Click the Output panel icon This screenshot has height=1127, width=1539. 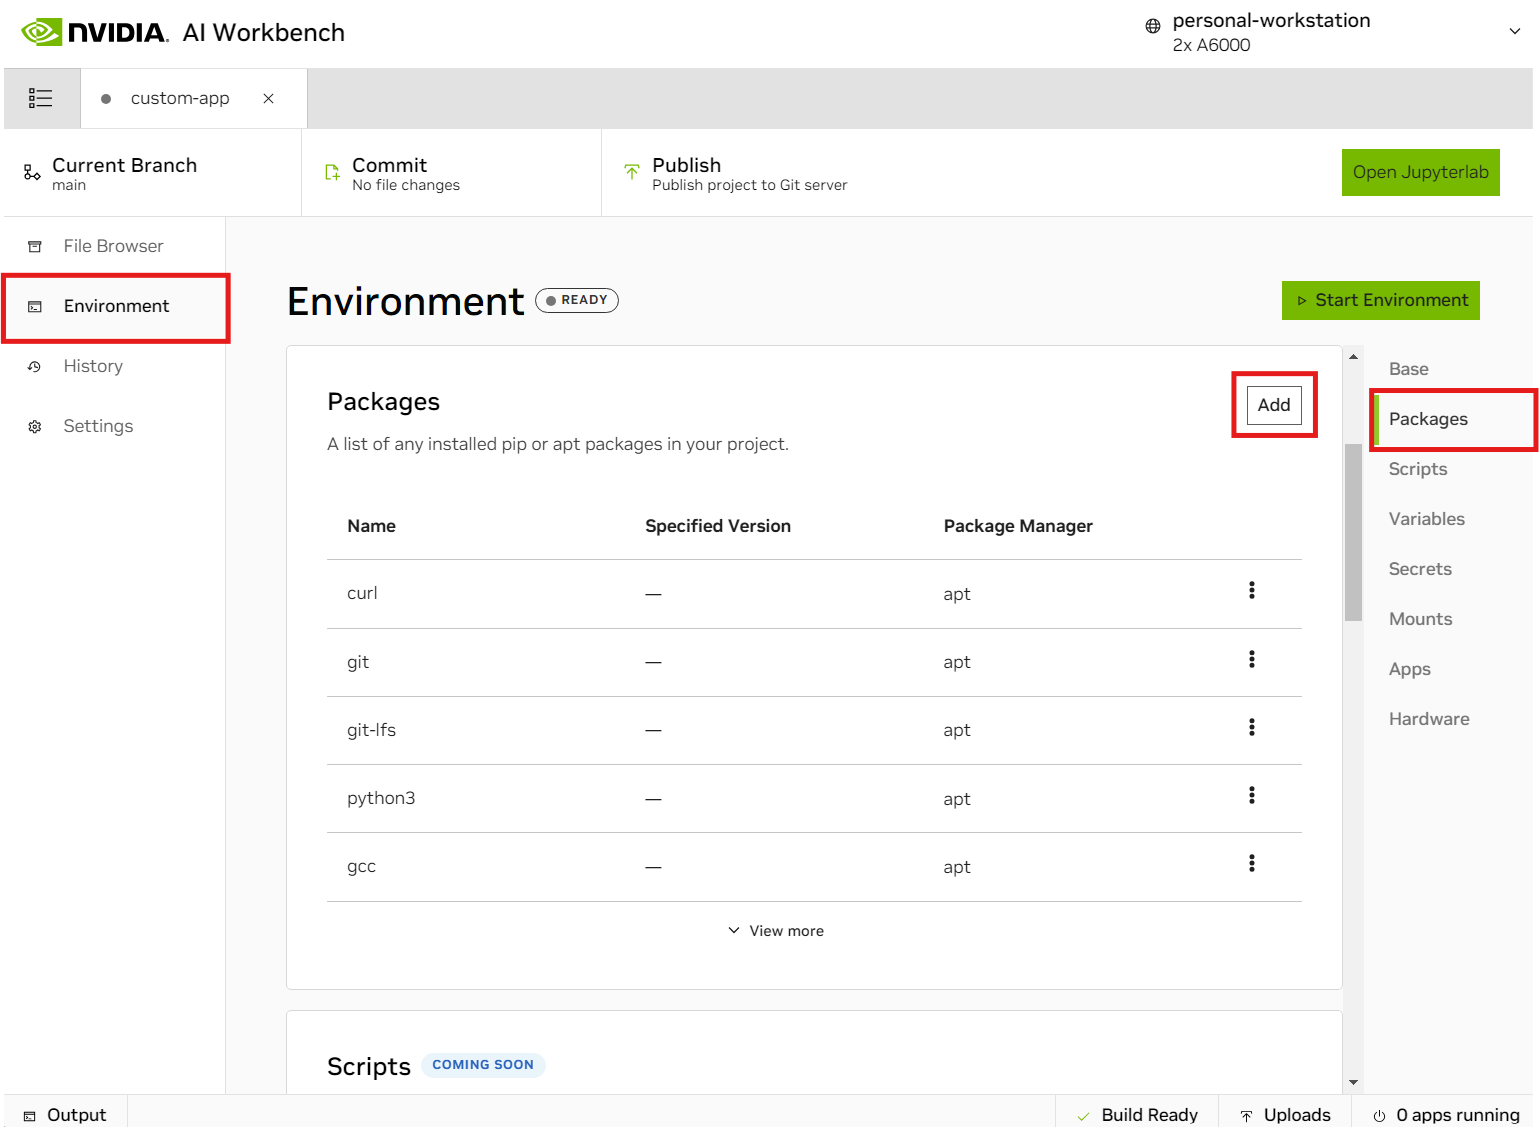(30, 1116)
